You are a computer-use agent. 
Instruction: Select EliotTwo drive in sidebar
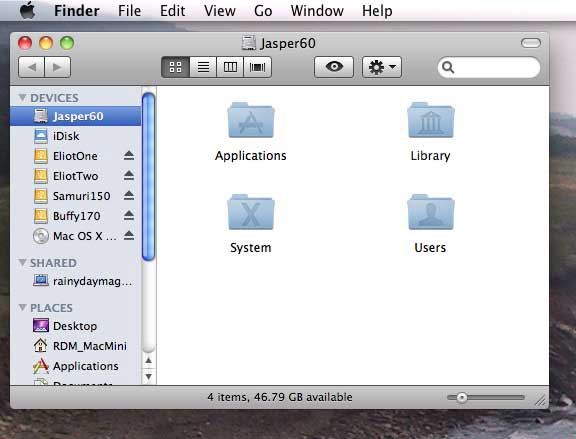pos(76,176)
